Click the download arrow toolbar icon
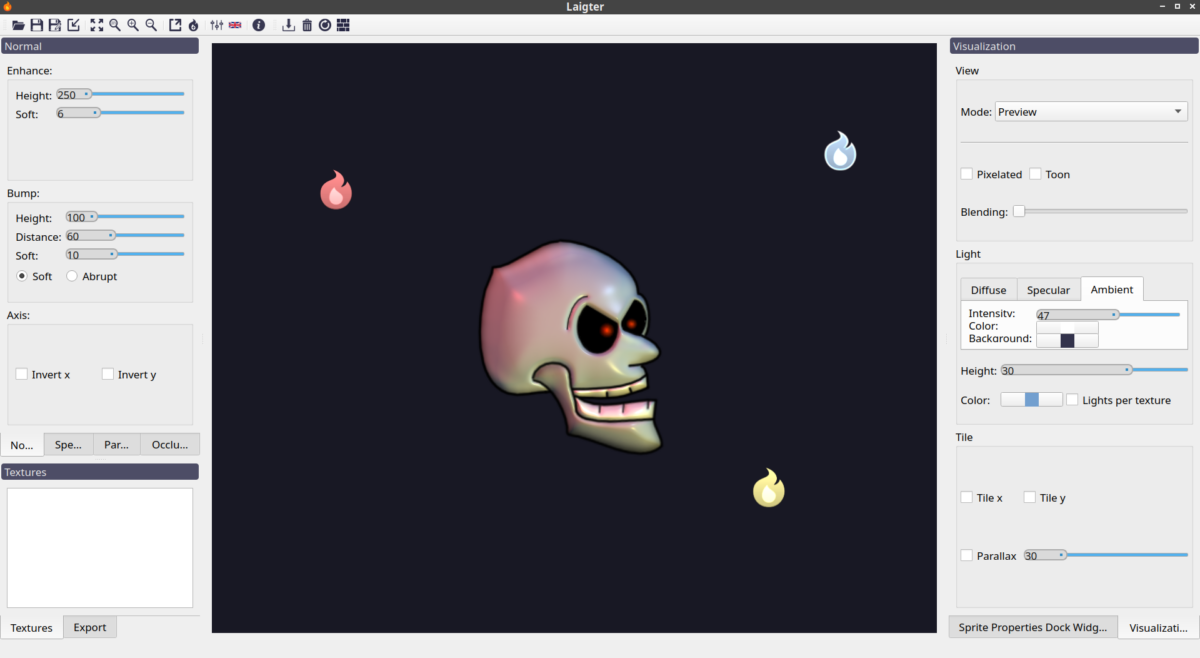 (x=289, y=25)
